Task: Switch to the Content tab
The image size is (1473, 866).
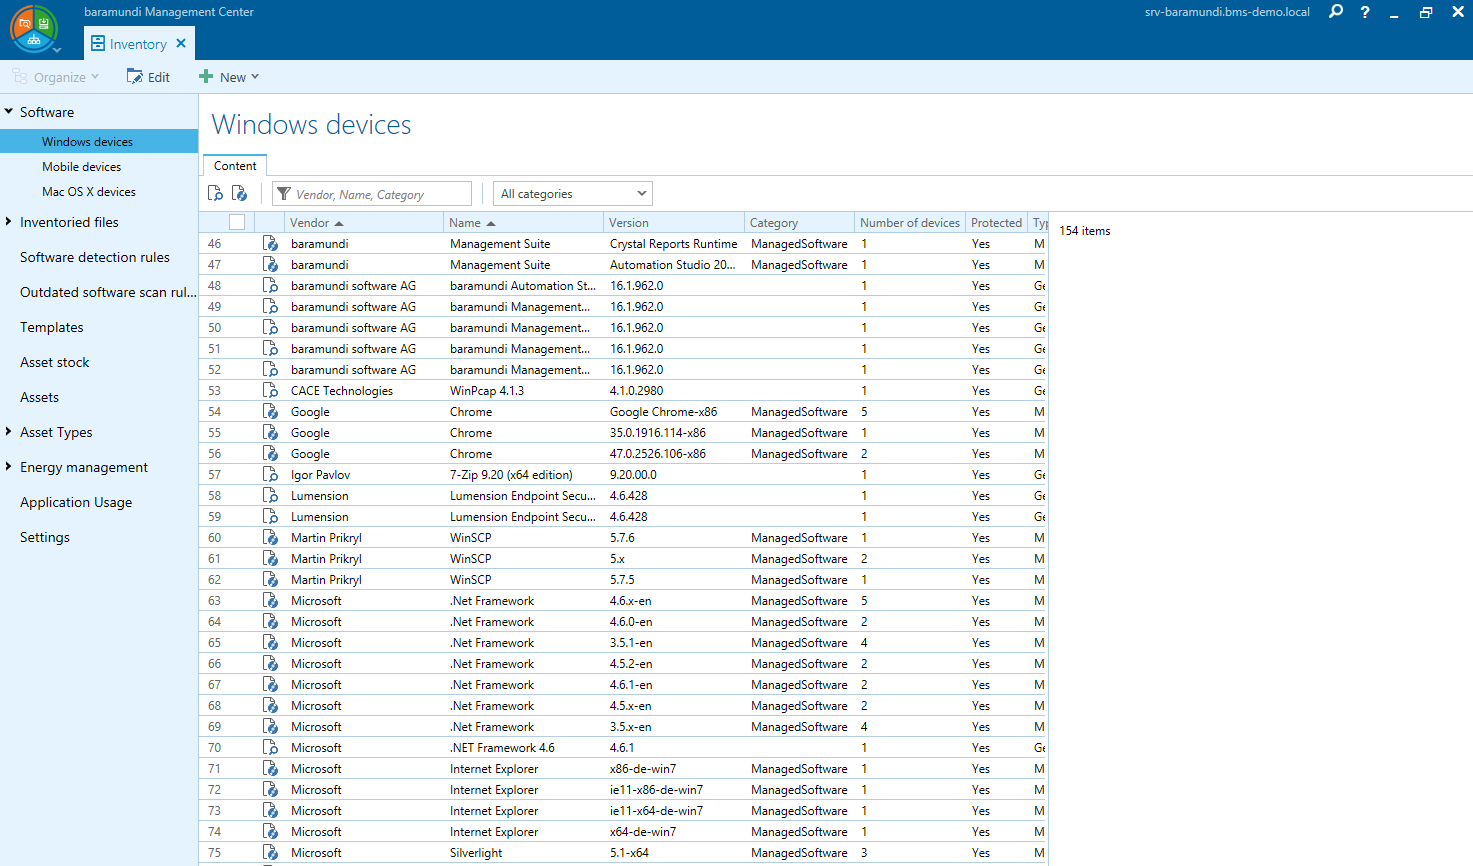Action: pos(235,166)
